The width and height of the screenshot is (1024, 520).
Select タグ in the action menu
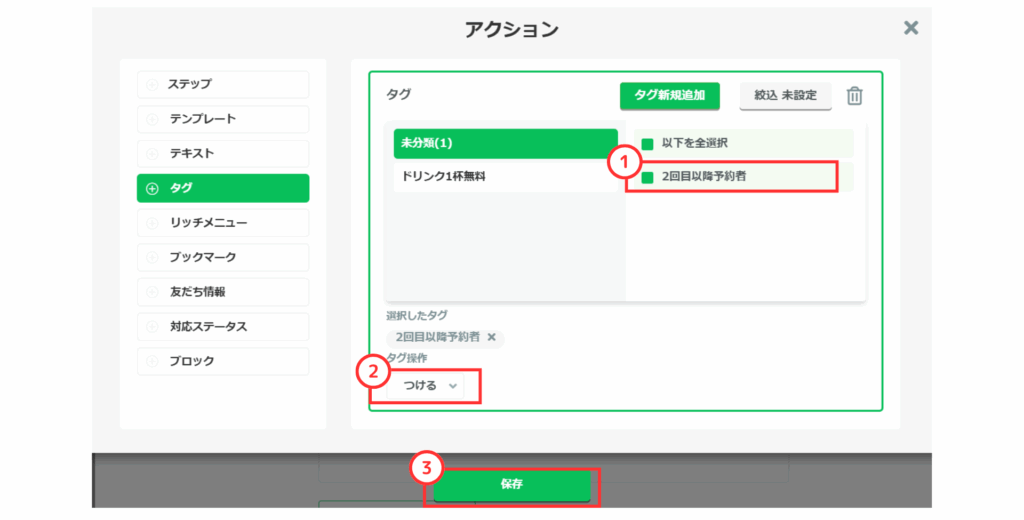(223, 188)
